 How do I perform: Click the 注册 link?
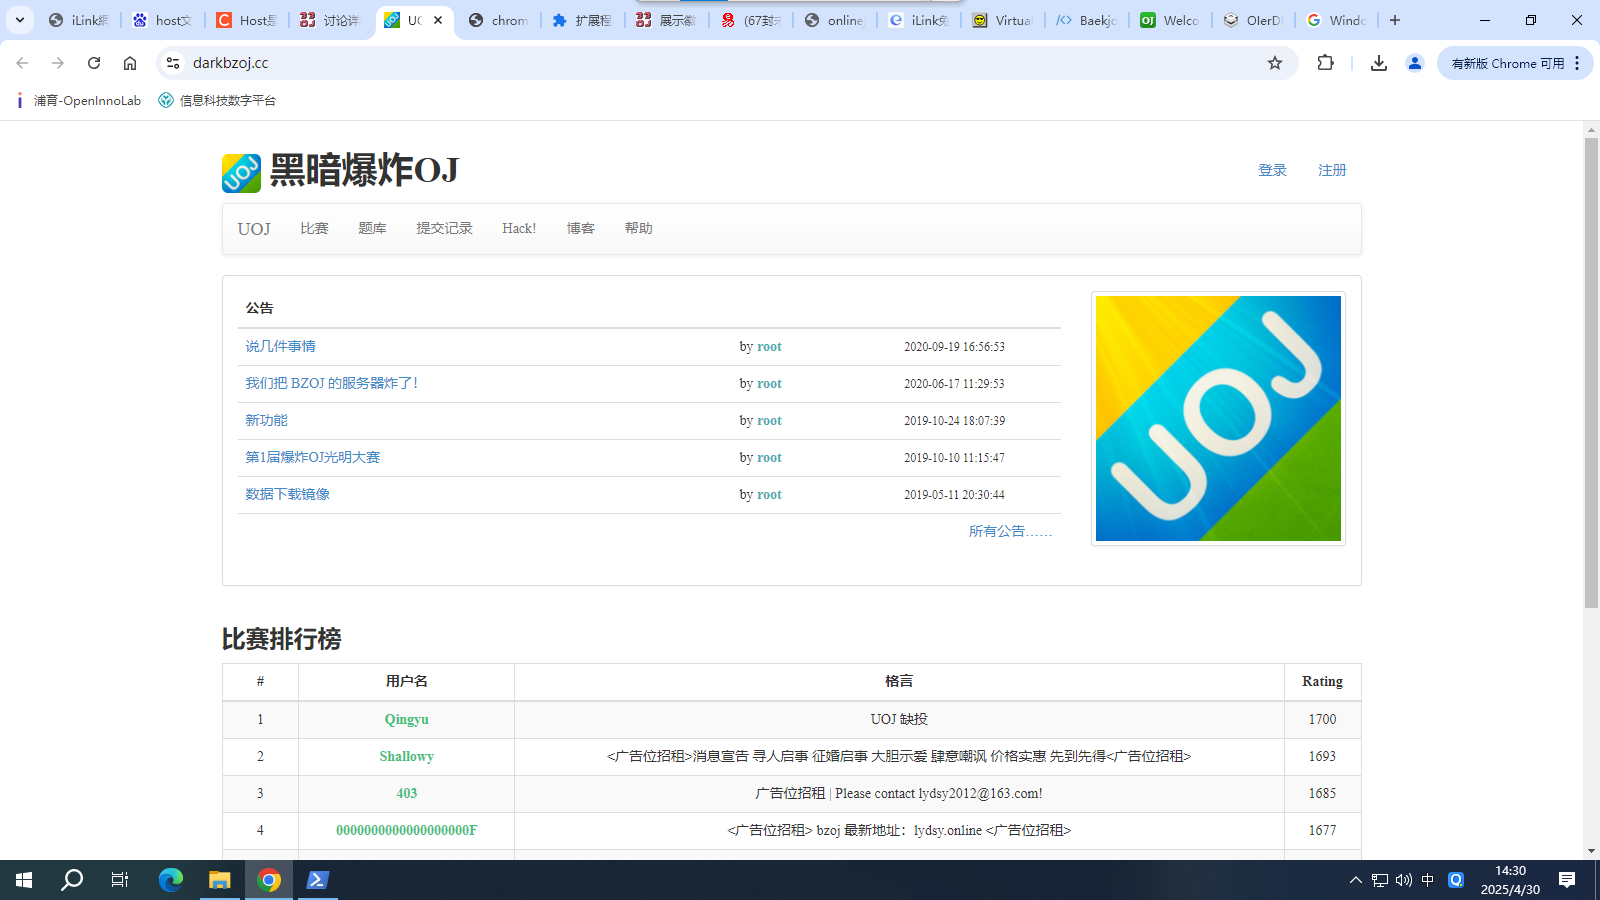pyautogui.click(x=1332, y=170)
